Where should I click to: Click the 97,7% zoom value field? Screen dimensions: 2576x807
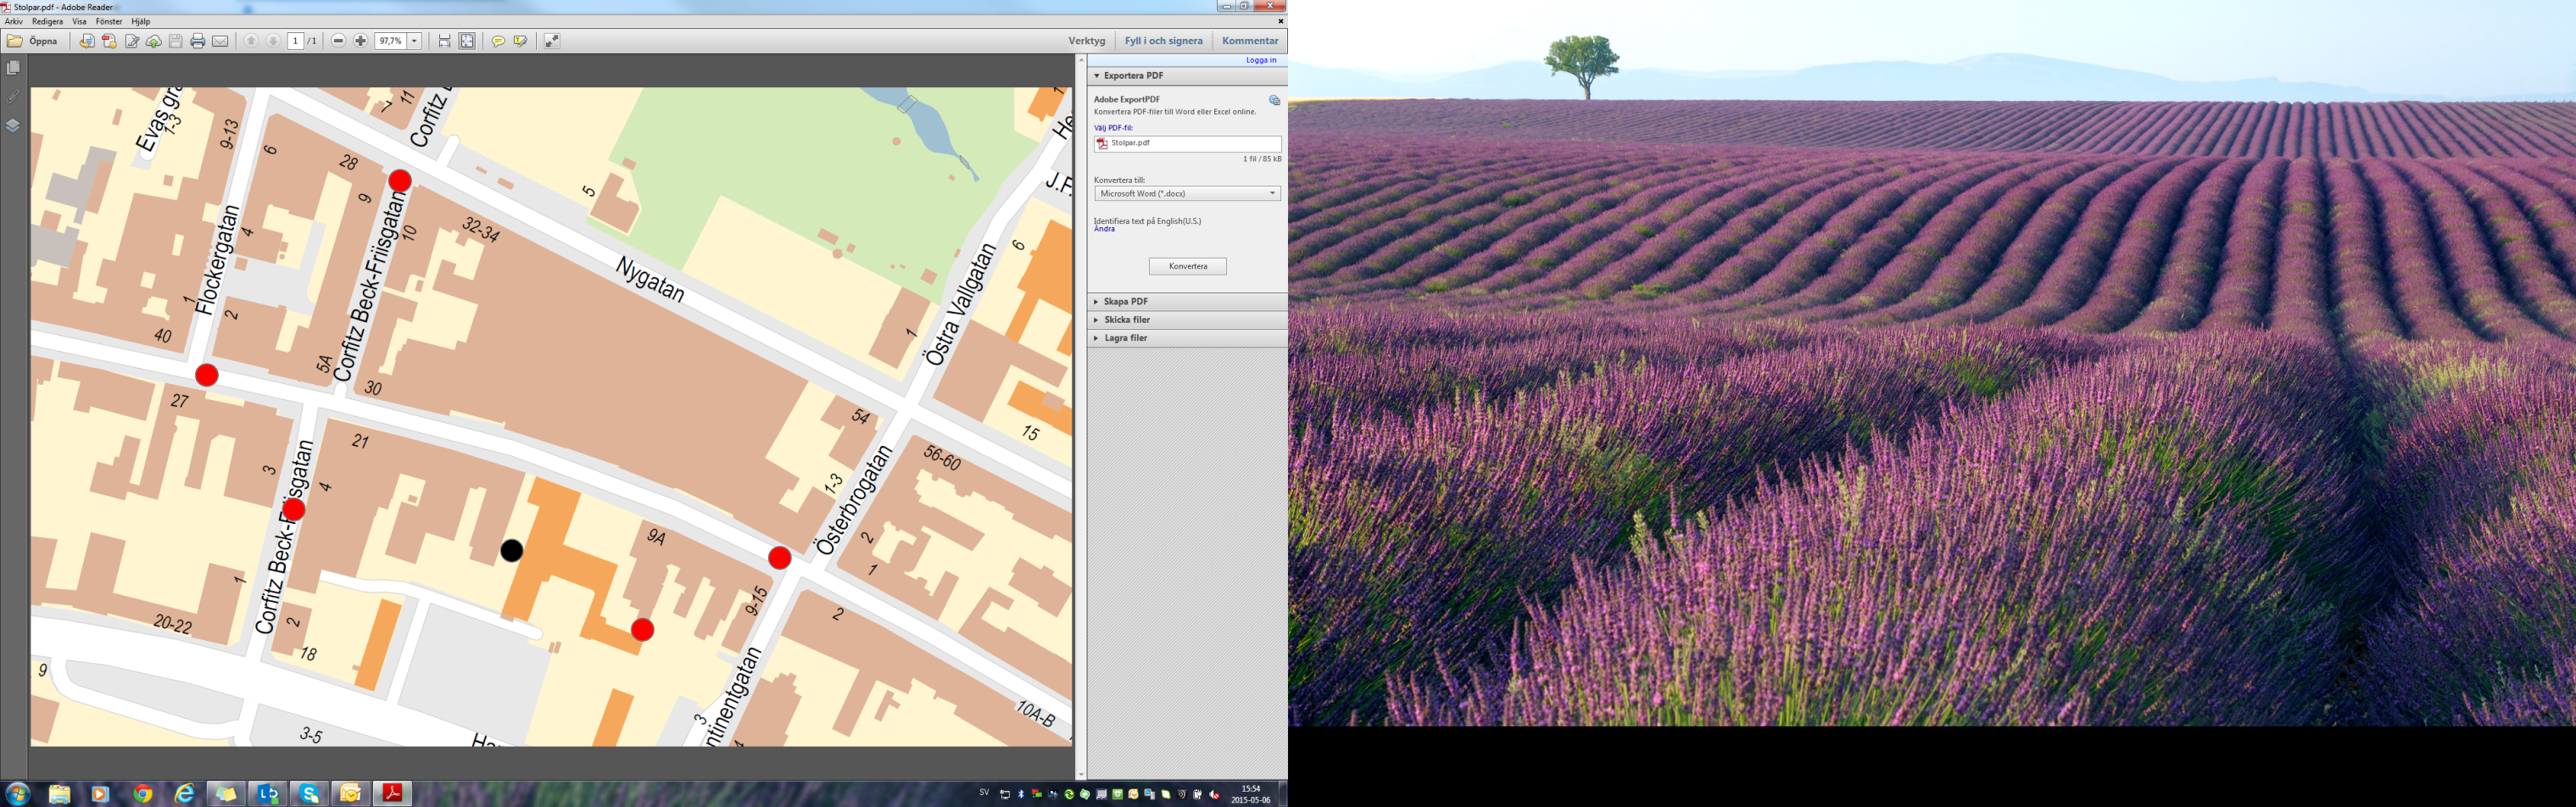click(390, 41)
